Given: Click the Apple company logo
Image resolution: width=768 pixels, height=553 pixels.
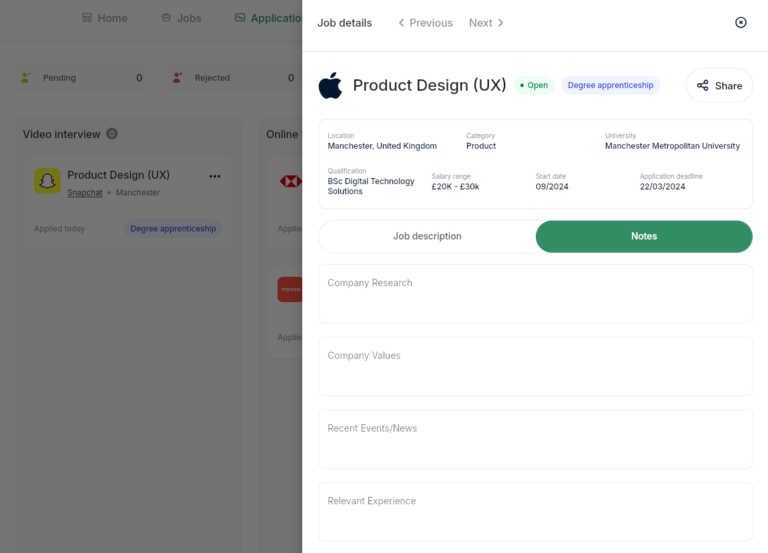Looking at the screenshot, I should (330, 86).
